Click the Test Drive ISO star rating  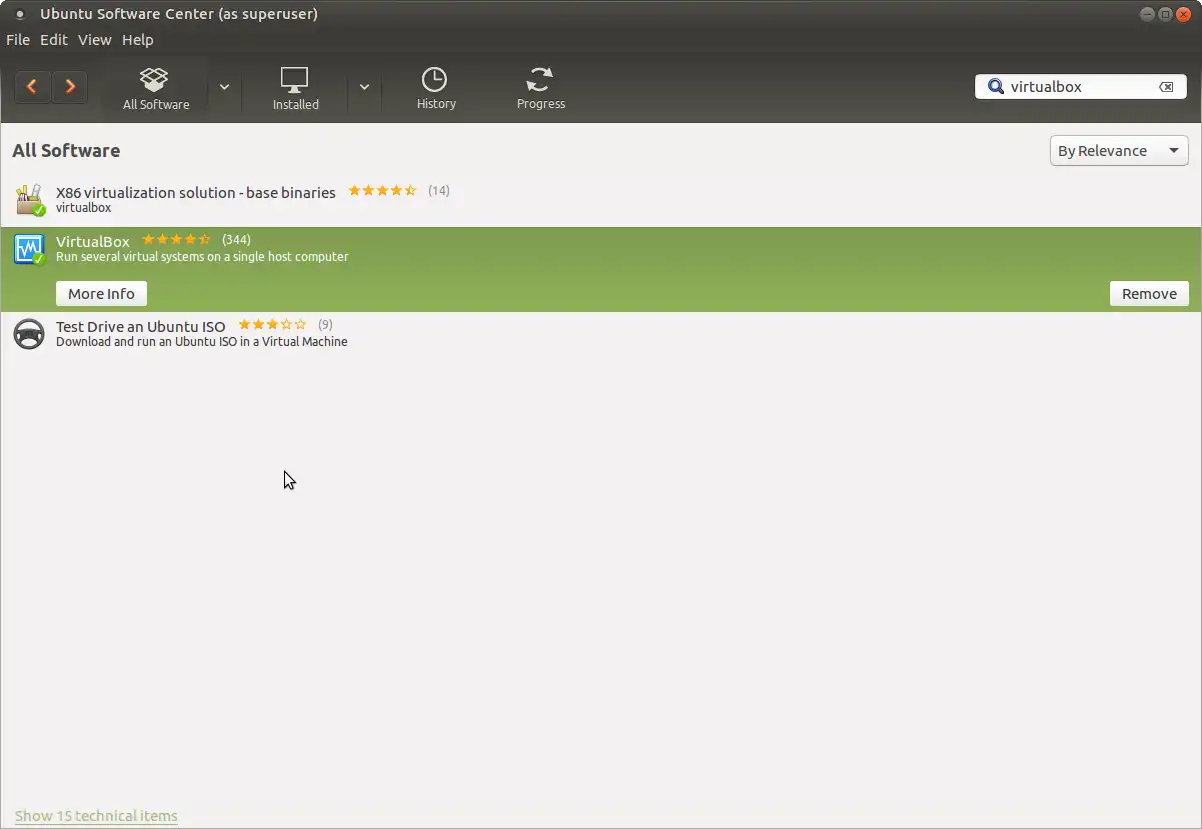[x=272, y=325]
